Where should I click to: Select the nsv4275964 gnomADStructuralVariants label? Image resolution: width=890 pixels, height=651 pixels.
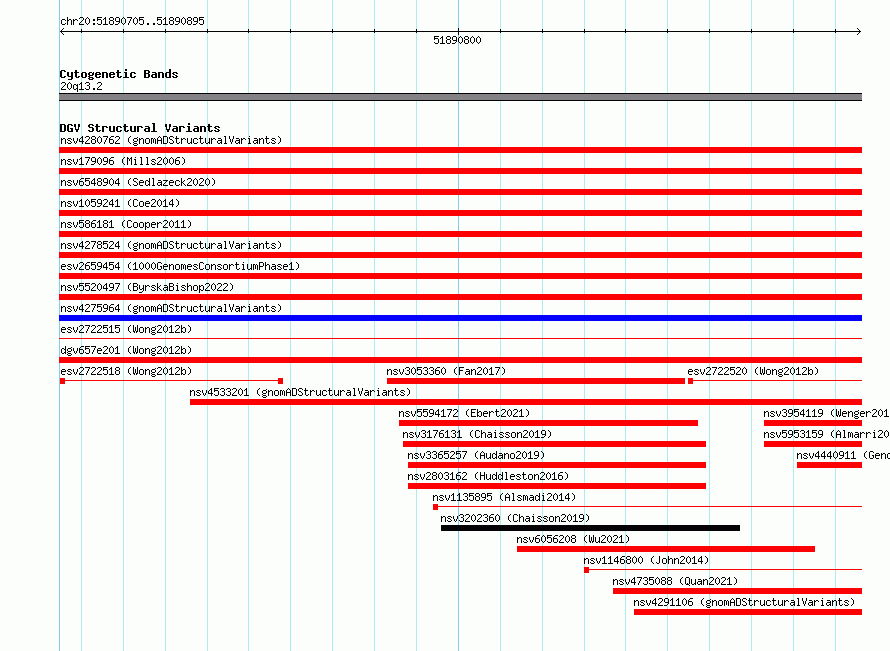tap(171, 308)
